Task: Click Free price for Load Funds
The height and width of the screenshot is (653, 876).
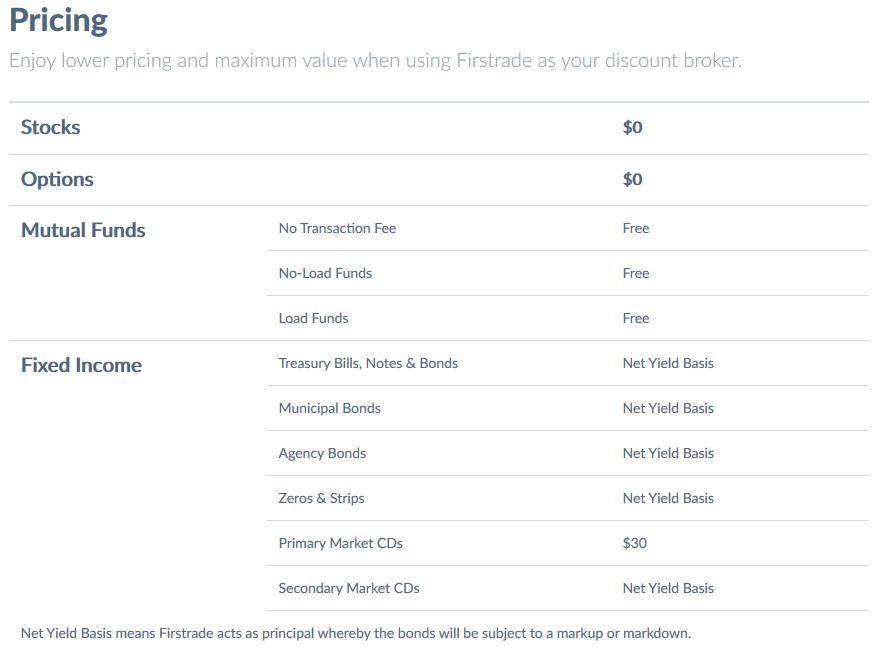Action: [x=635, y=318]
